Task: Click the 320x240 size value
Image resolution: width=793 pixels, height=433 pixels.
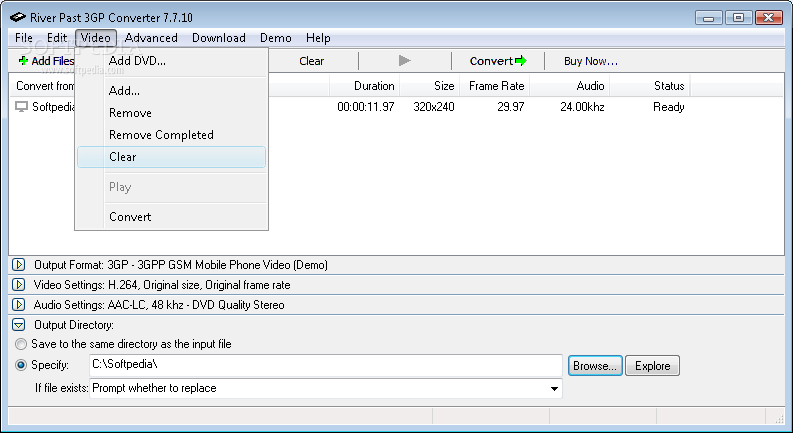Action: point(434,107)
